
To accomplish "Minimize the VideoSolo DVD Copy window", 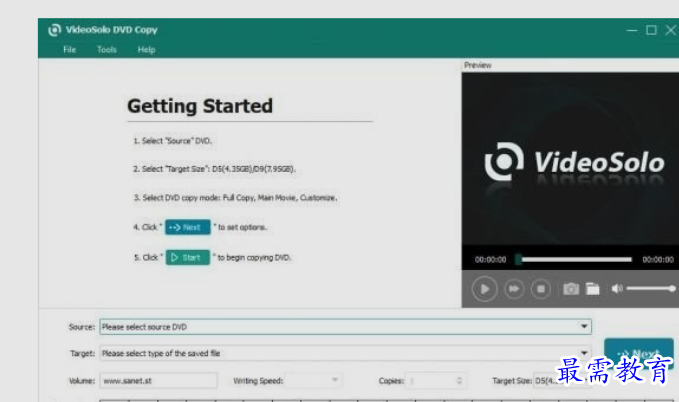I will [x=632, y=30].
